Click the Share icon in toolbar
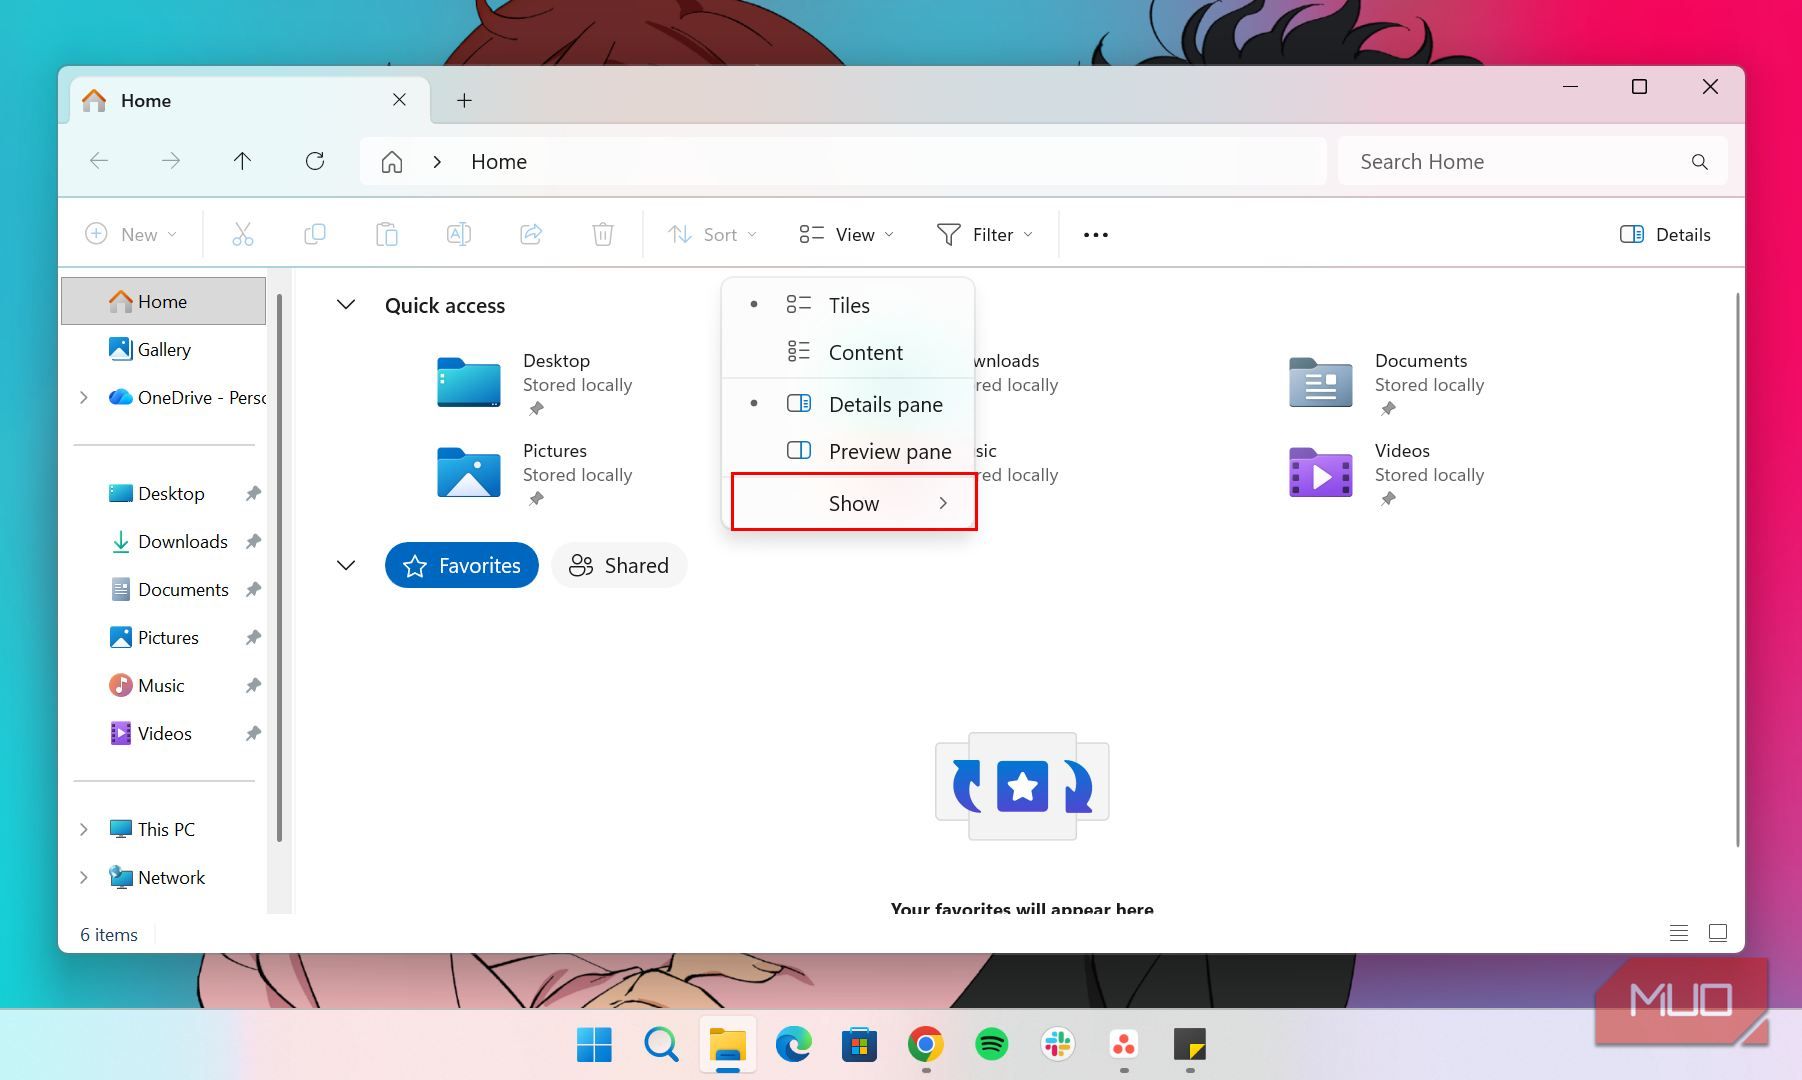 click(531, 234)
